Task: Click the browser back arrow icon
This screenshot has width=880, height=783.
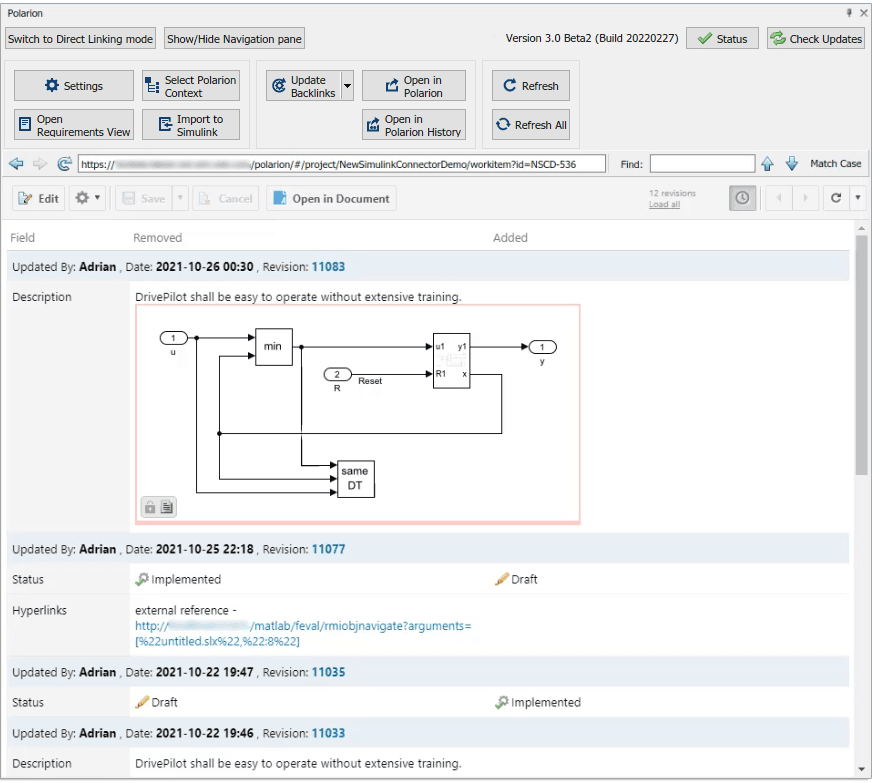Action: pos(16,164)
